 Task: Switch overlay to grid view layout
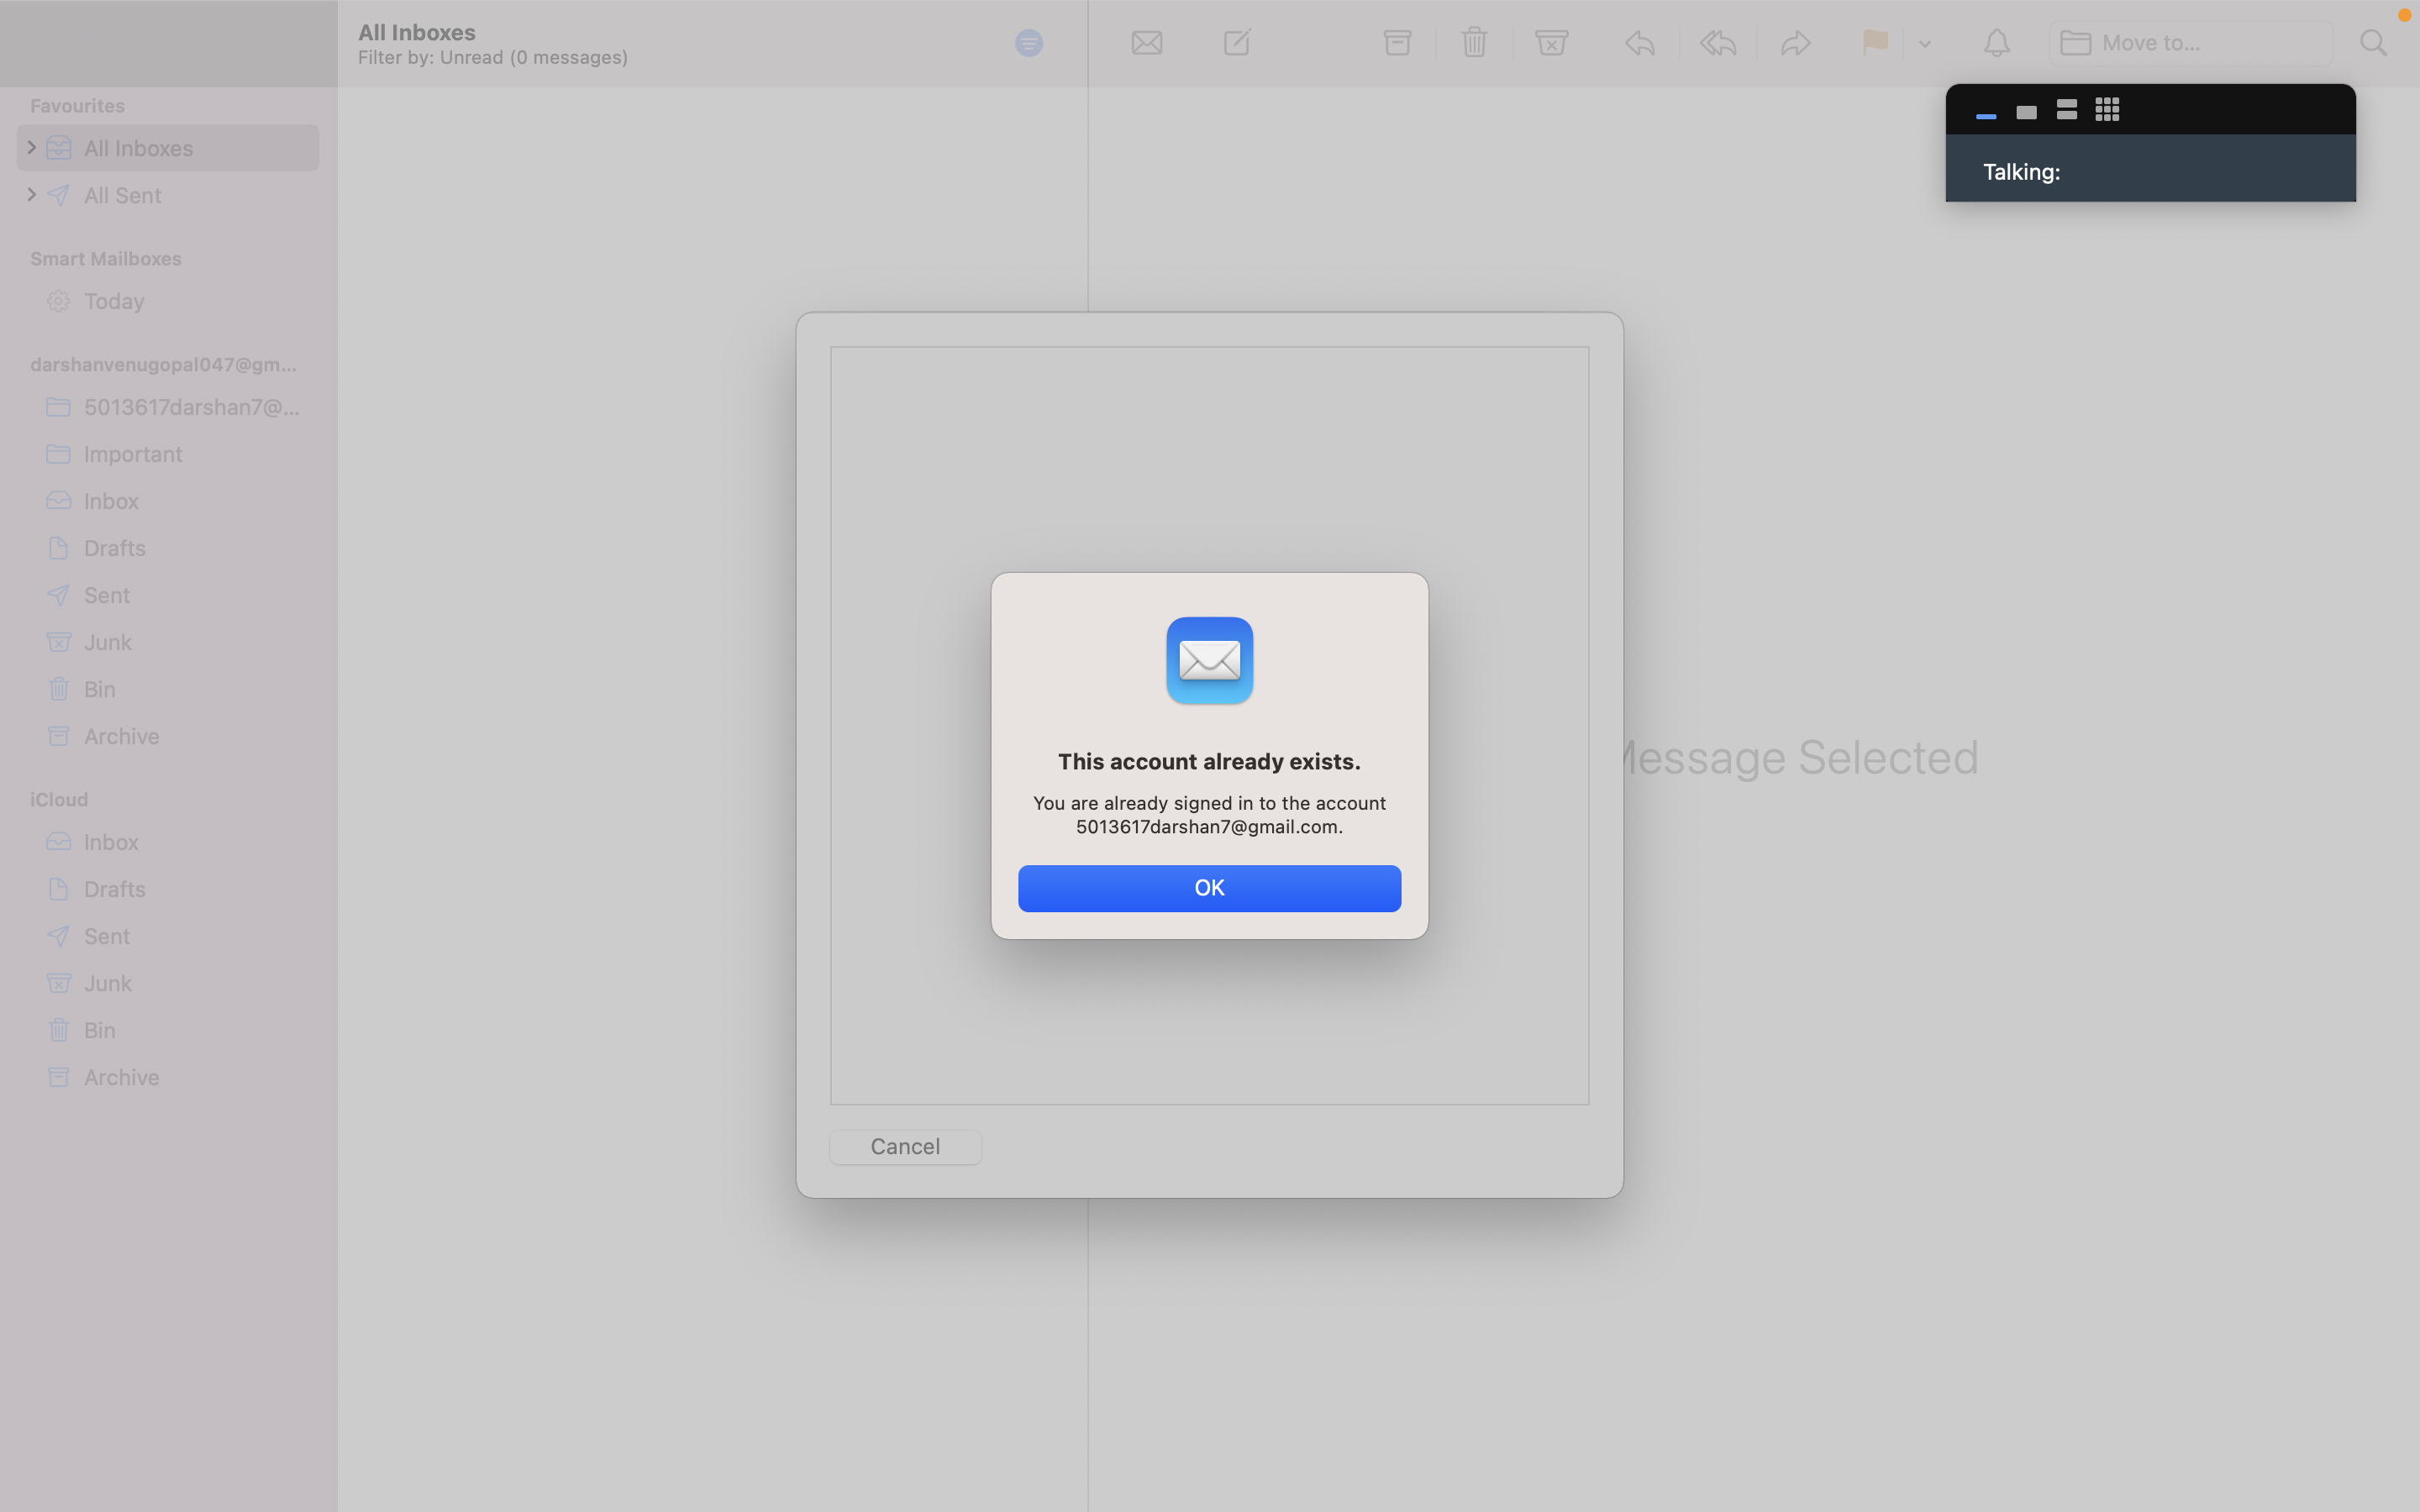pyautogui.click(x=2107, y=110)
